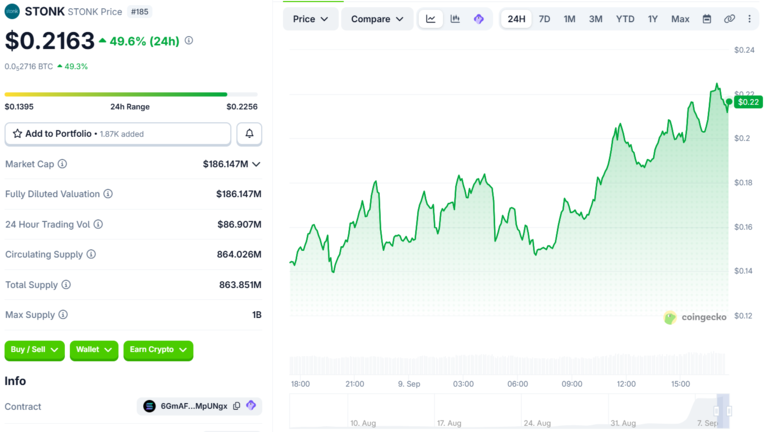Click the 864.026M circulating supply value
The height and width of the screenshot is (432, 768).
pos(239,254)
